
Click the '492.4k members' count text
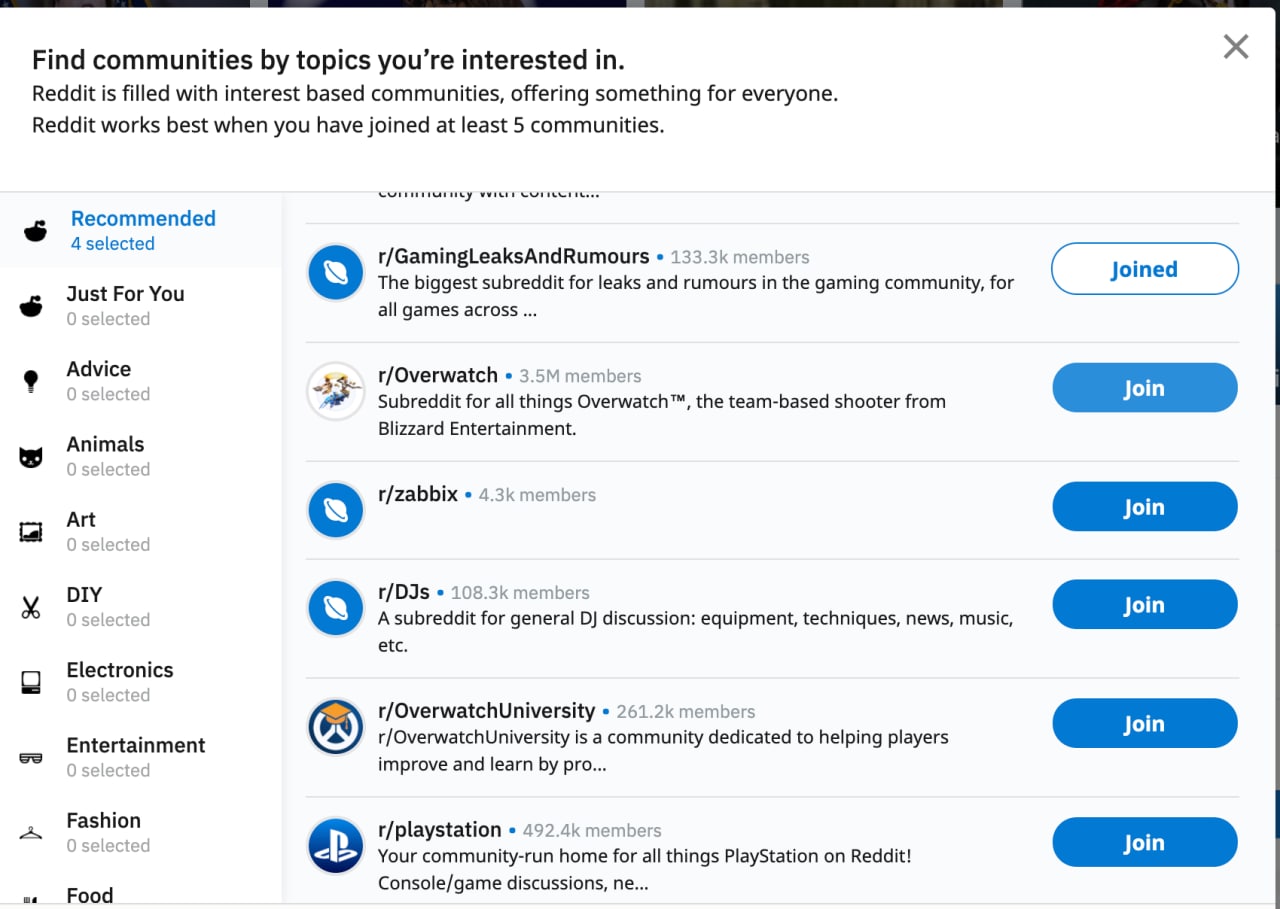592,832
